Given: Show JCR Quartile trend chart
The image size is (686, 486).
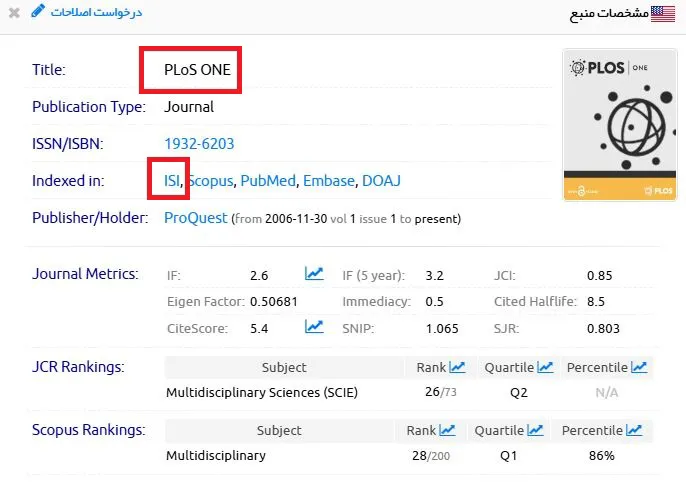Looking at the screenshot, I should [x=545, y=367].
